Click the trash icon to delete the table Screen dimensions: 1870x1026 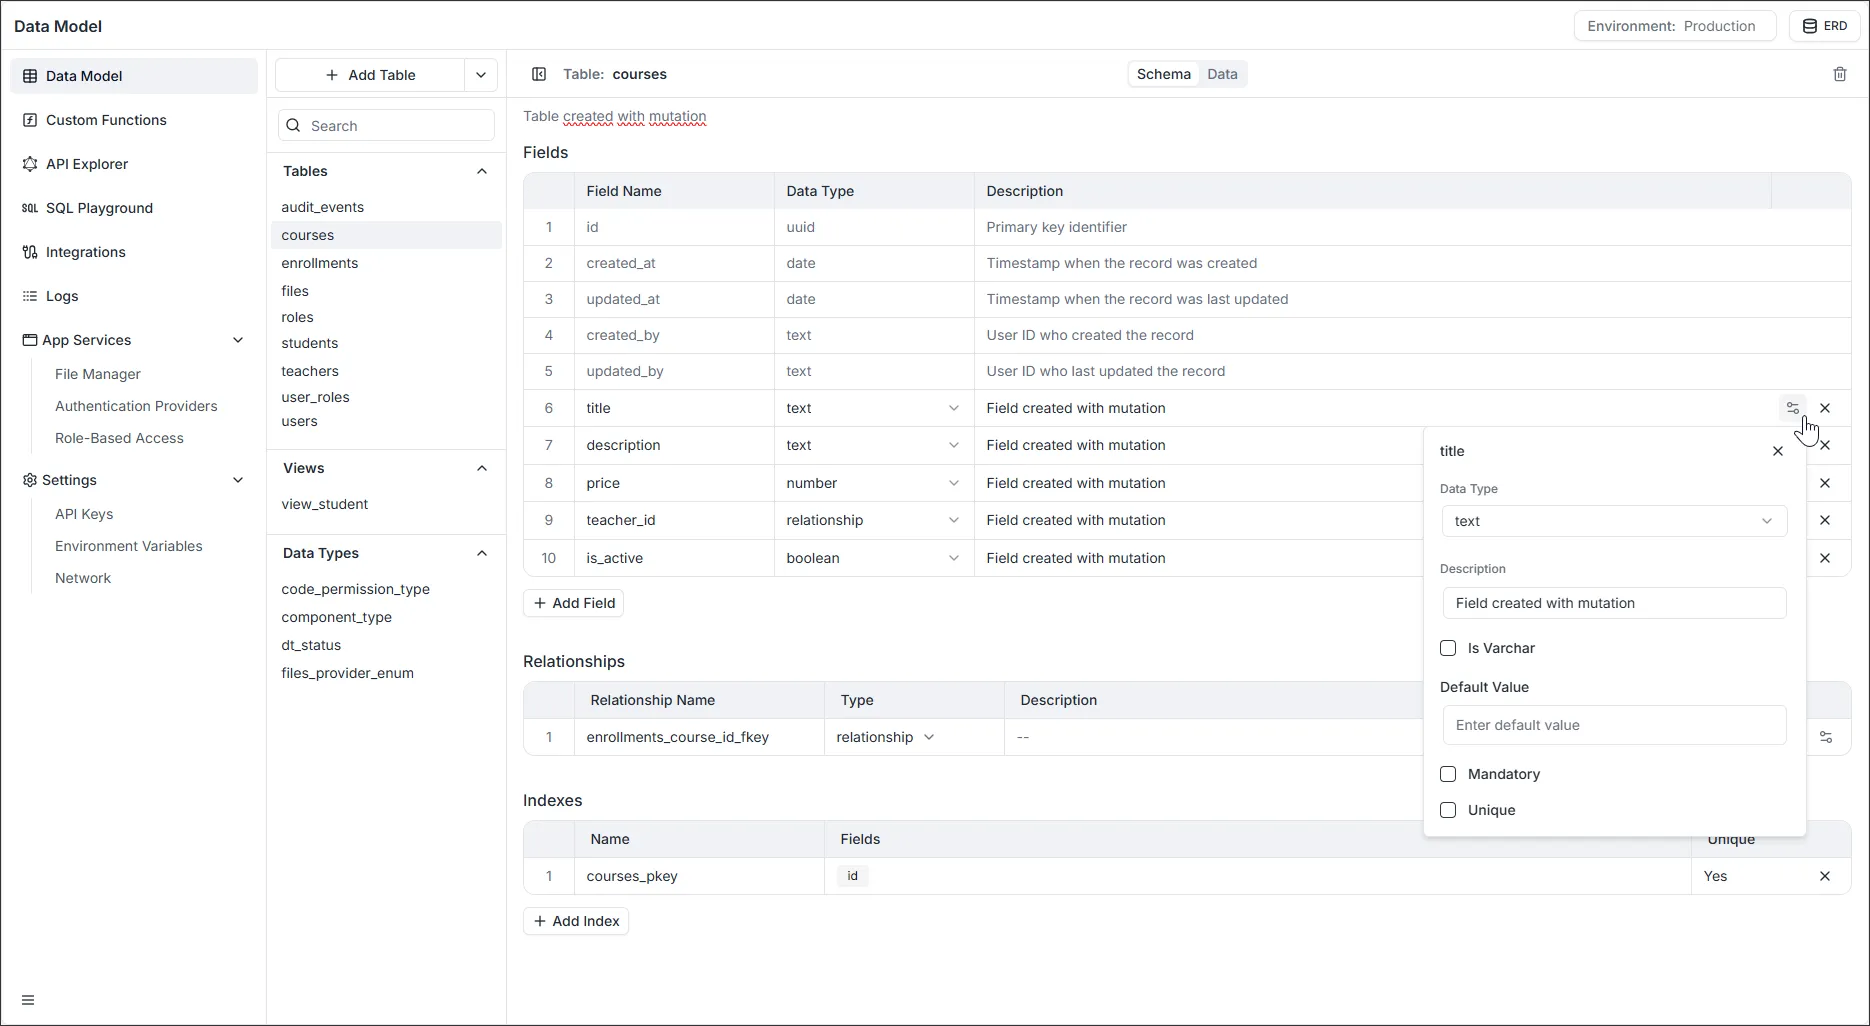(1839, 74)
